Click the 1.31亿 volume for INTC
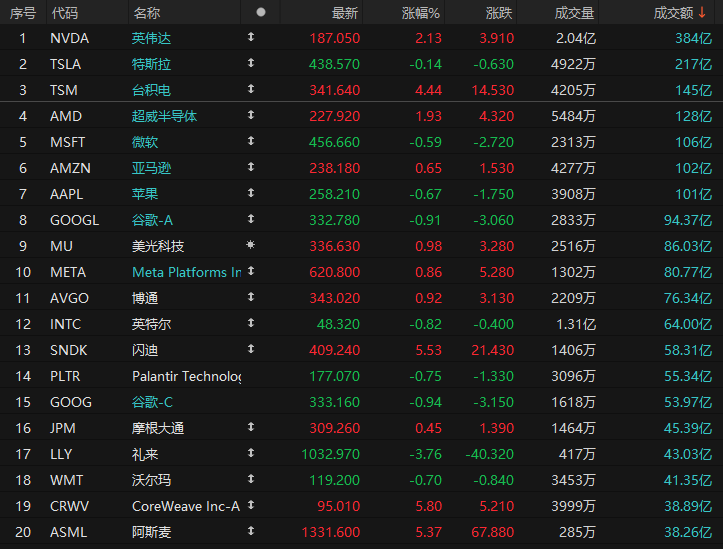Viewport: 723px width, 549px height. point(576,325)
